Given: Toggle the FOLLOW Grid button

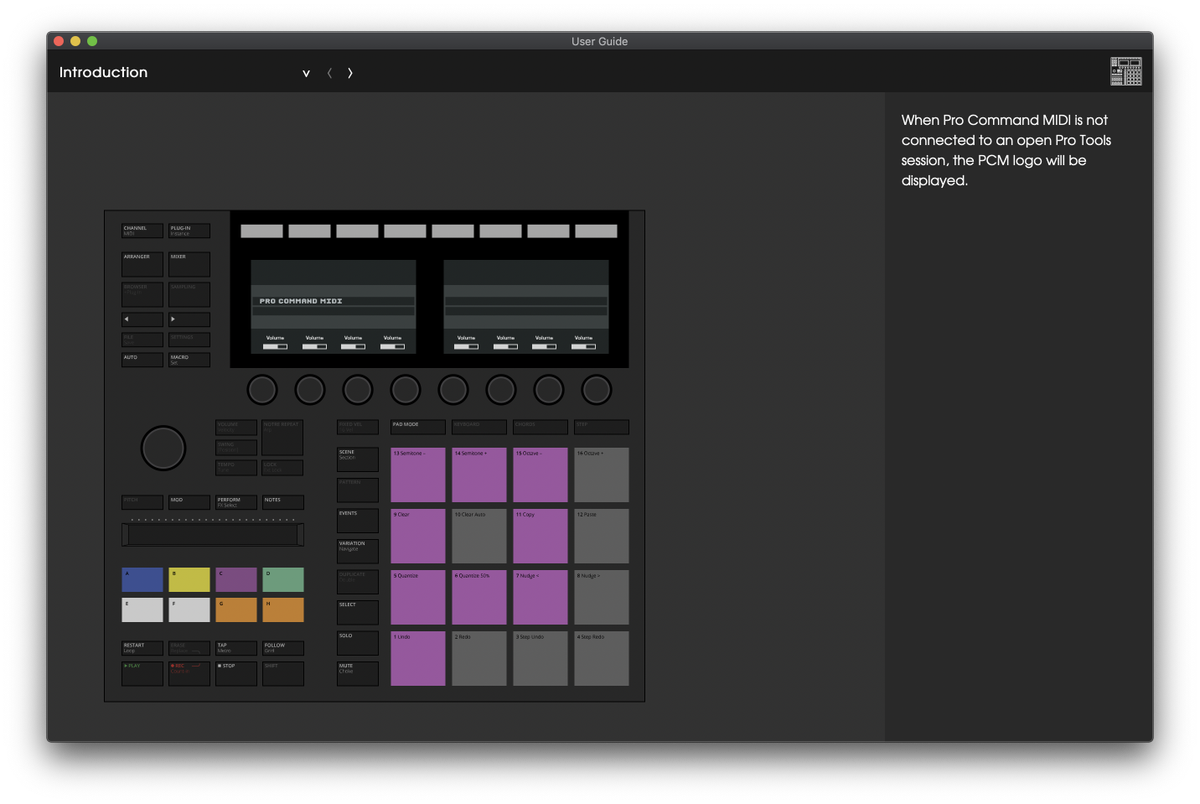Looking at the screenshot, I should 283,648.
